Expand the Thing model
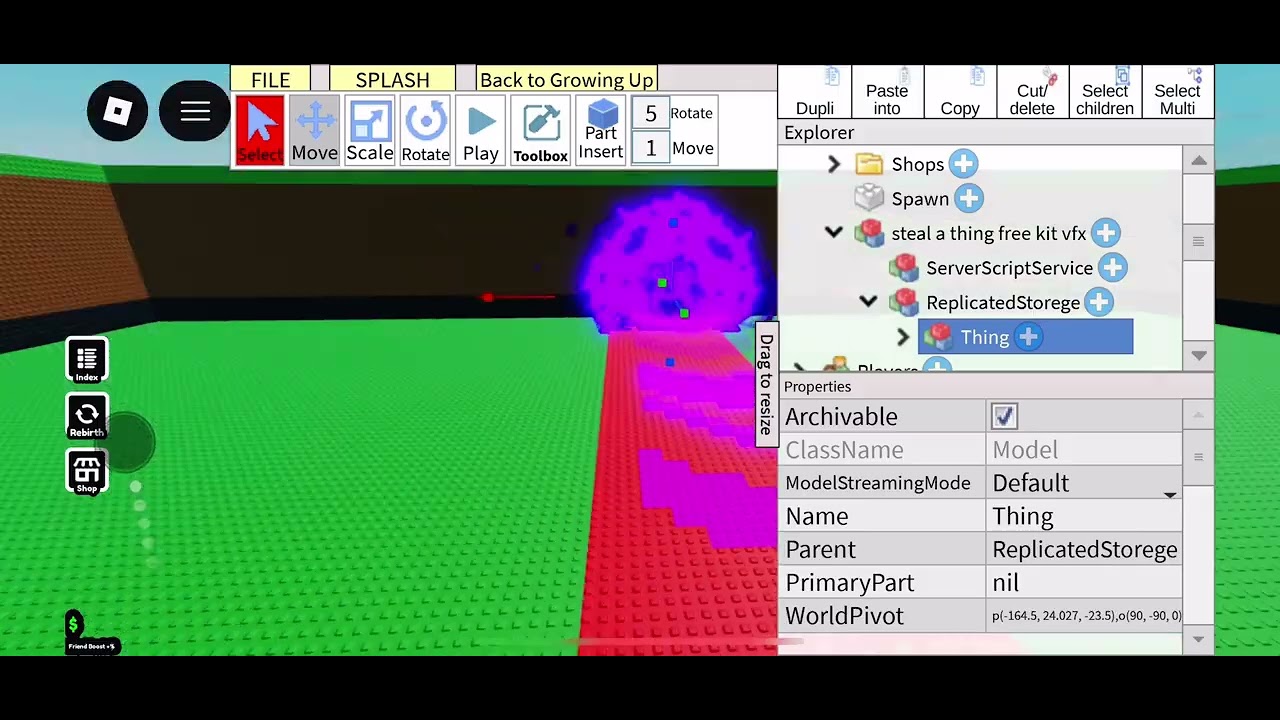 point(903,337)
